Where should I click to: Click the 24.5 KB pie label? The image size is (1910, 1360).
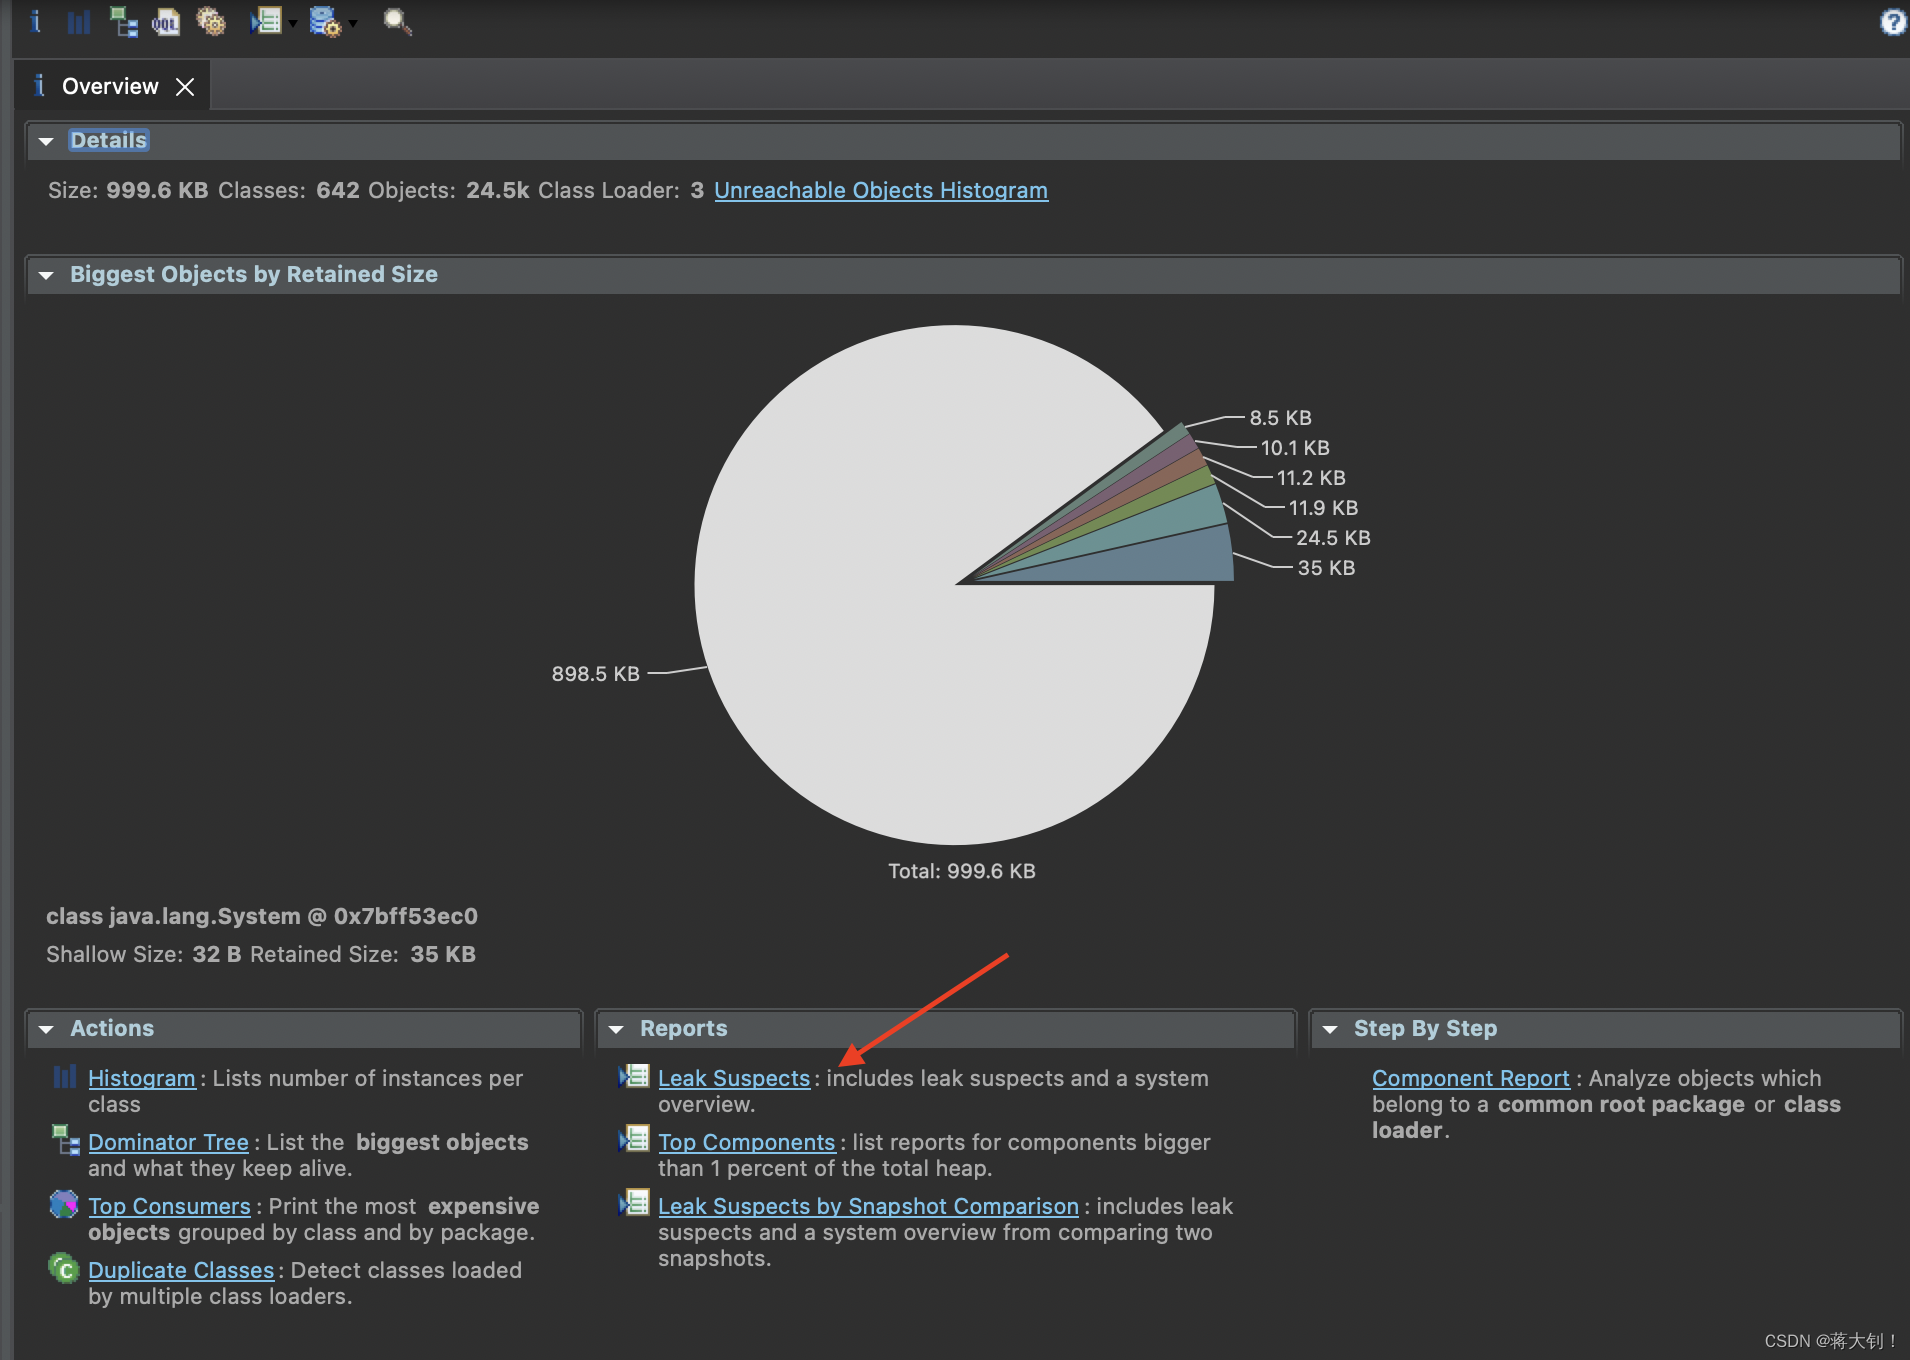pyautogui.click(x=1333, y=538)
